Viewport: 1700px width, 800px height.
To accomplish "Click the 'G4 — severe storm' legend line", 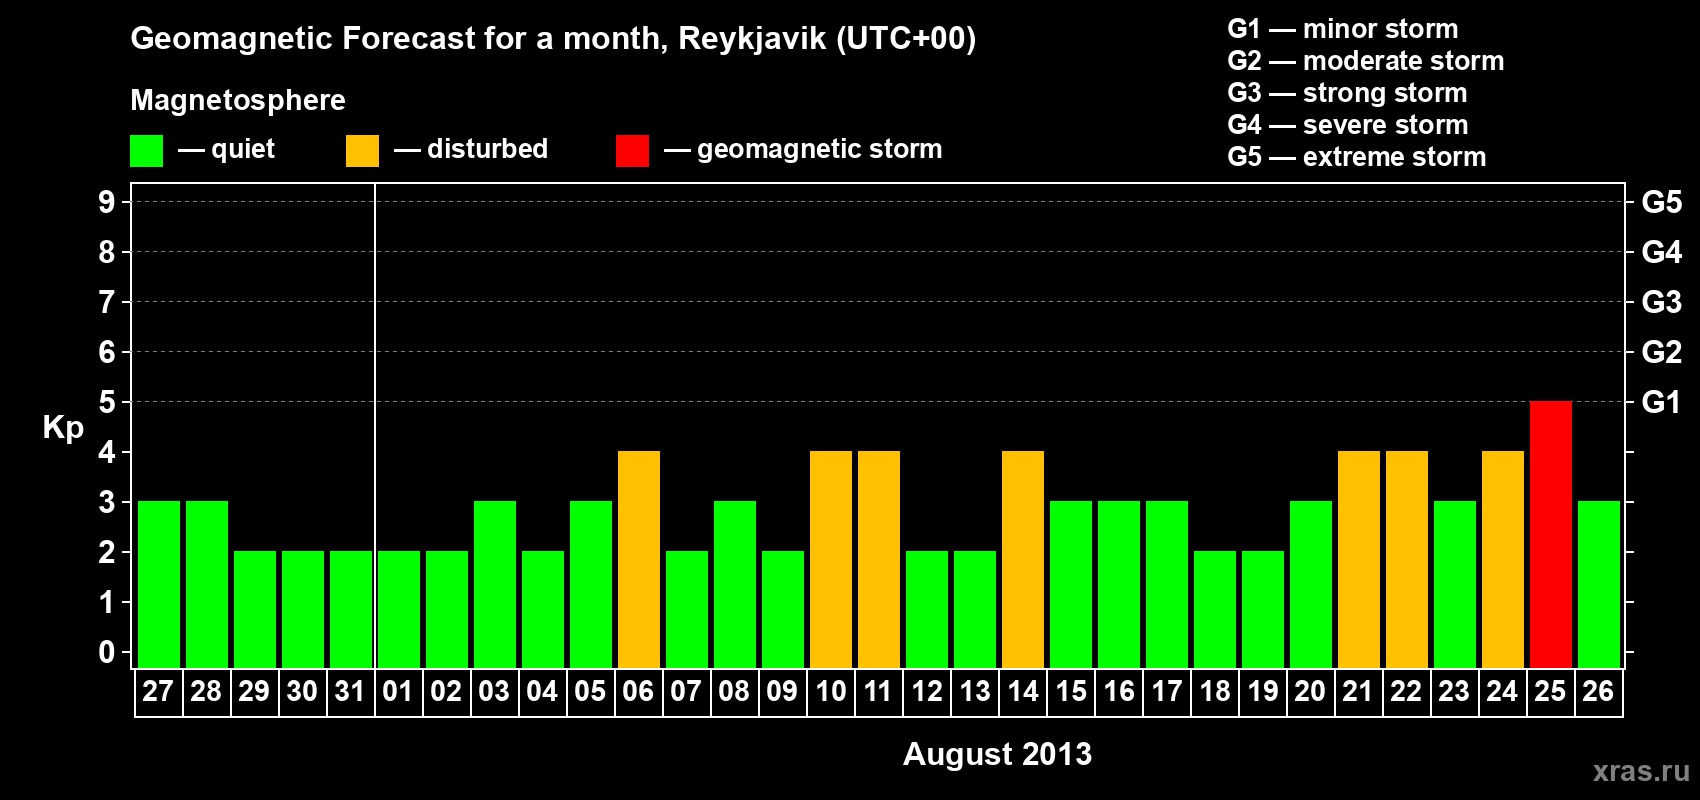I will click(x=1348, y=124).
